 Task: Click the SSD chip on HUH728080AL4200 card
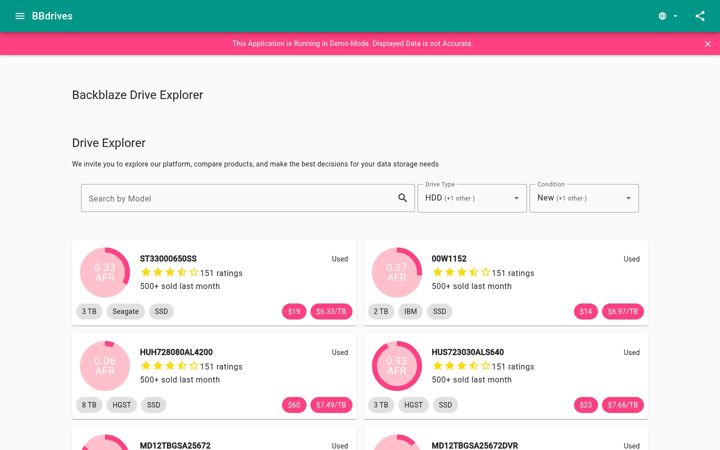click(x=153, y=405)
